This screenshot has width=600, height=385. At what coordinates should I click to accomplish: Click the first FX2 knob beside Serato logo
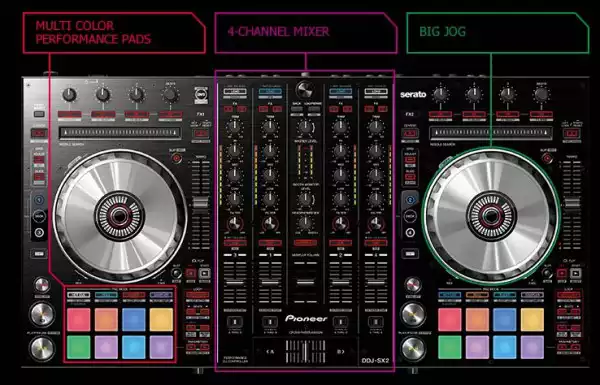click(x=440, y=95)
